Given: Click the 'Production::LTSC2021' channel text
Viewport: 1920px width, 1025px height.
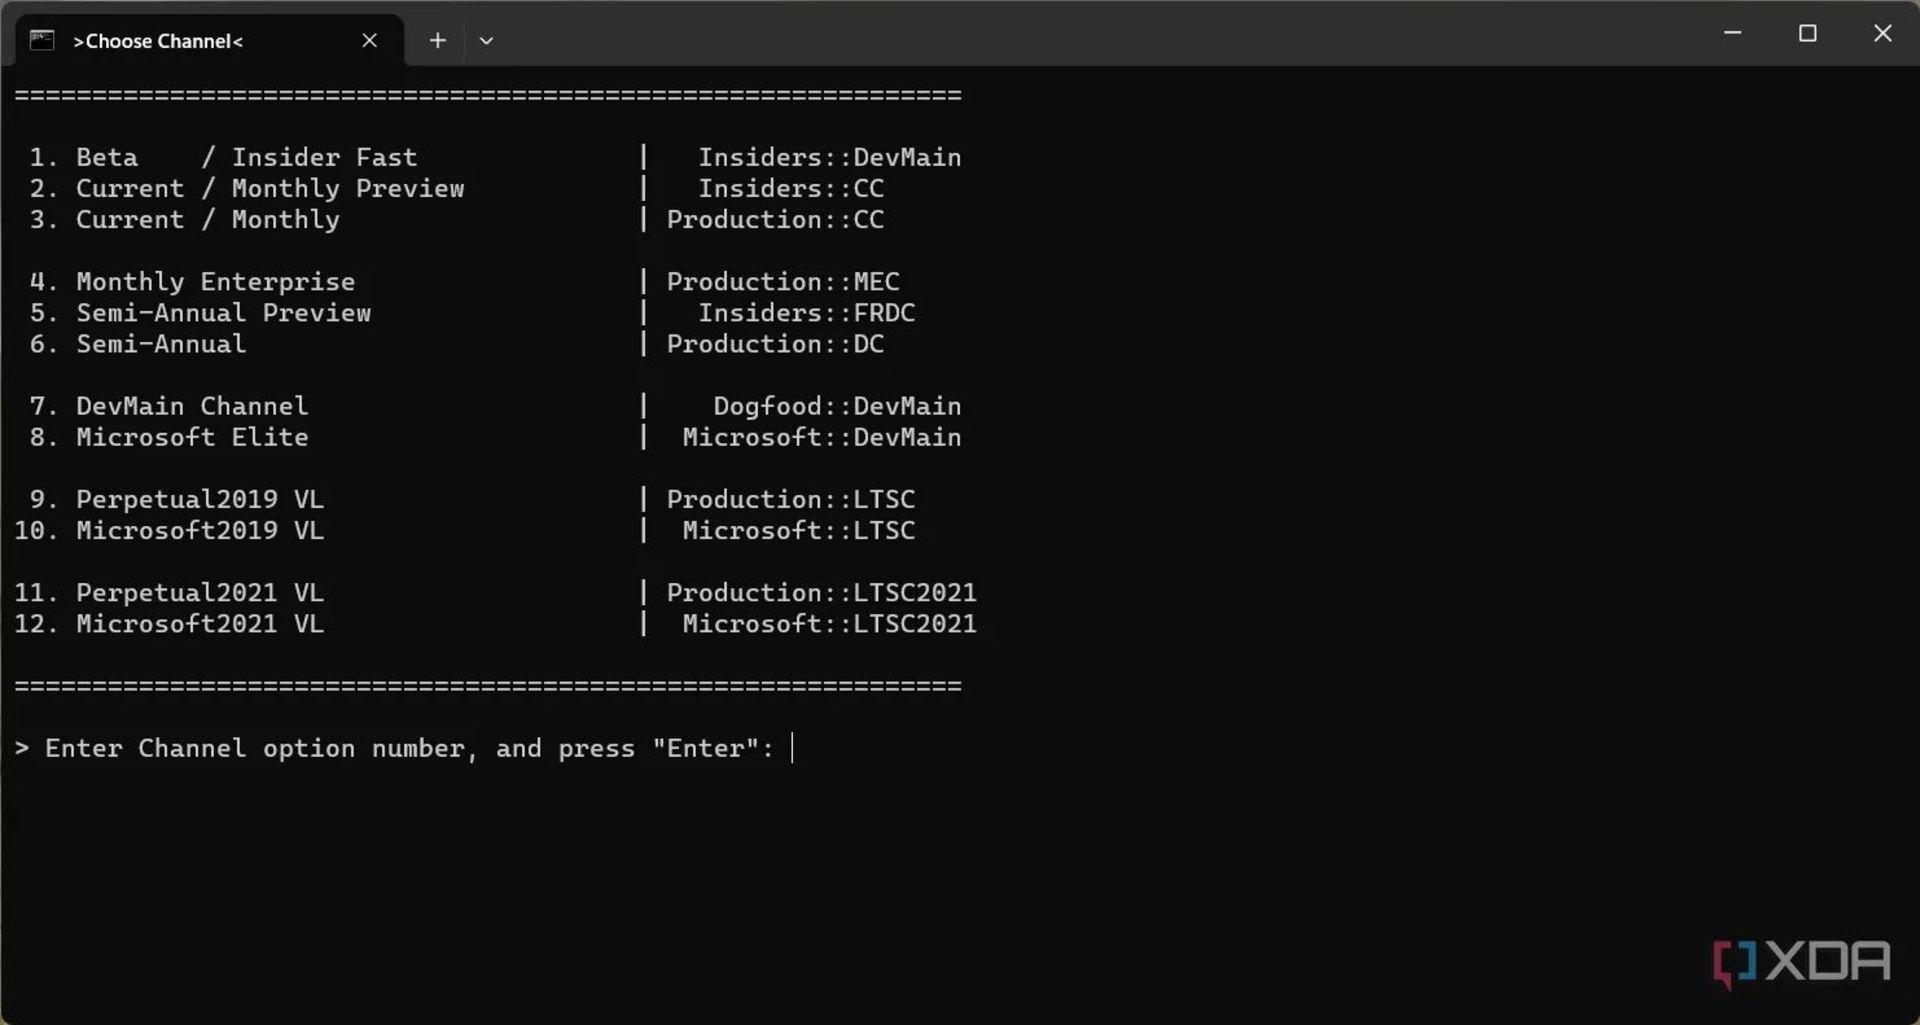Looking at the screenshot, I should coord(821,592).
